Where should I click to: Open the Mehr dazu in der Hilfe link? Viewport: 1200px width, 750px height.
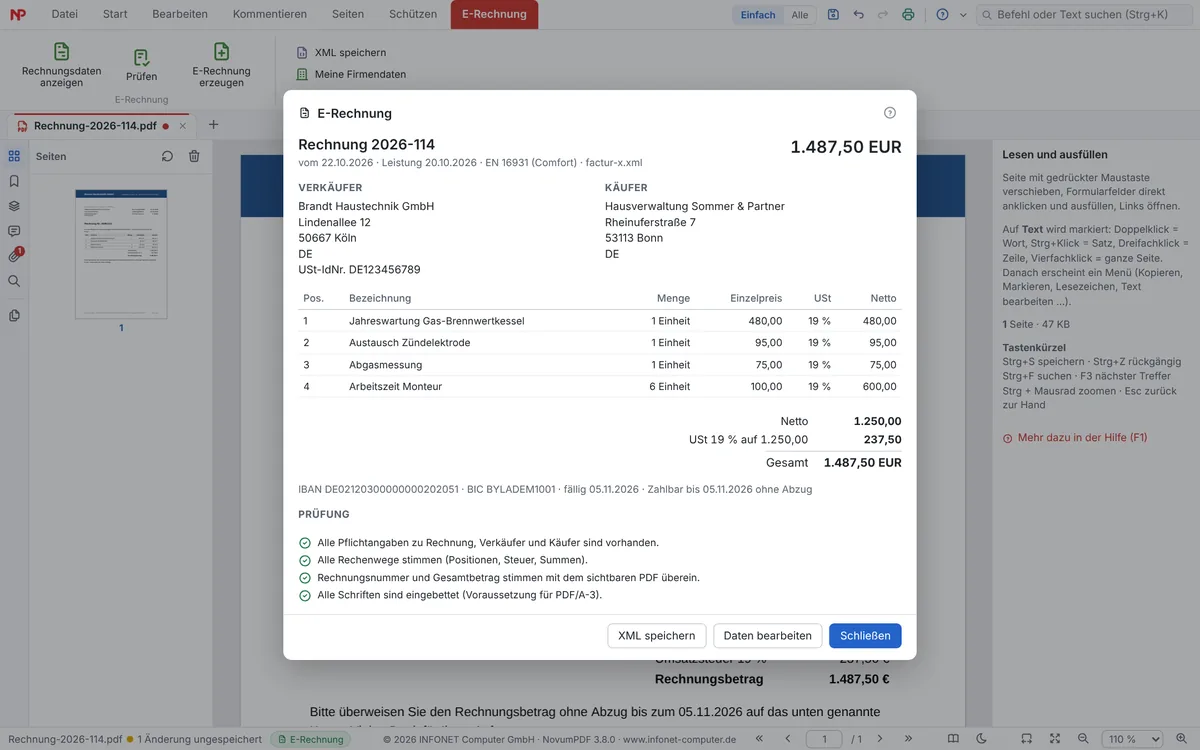(x=1075, y=438)
